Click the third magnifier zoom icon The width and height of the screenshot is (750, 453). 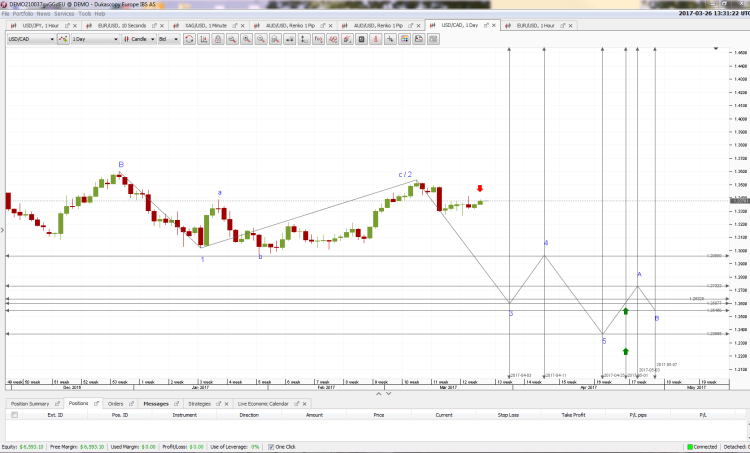click(x=261, y=39)
